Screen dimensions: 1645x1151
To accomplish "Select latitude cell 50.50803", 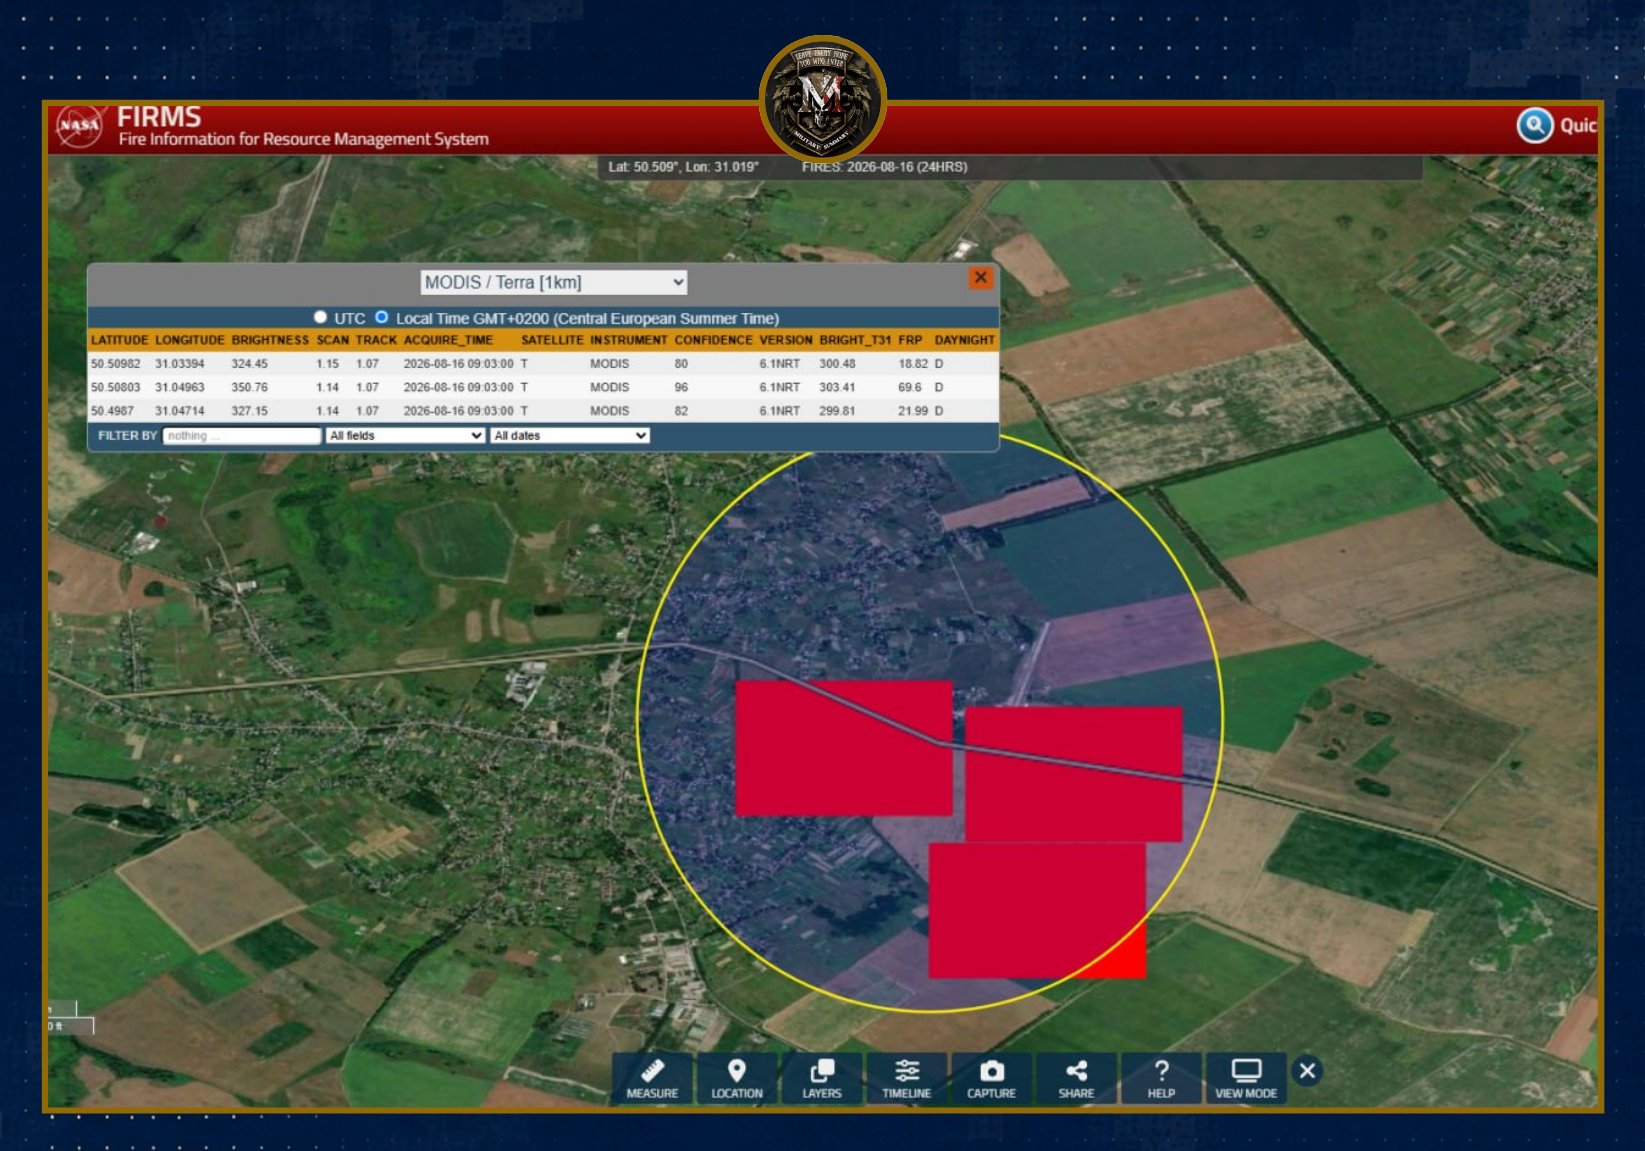I will tap(116, 387).
